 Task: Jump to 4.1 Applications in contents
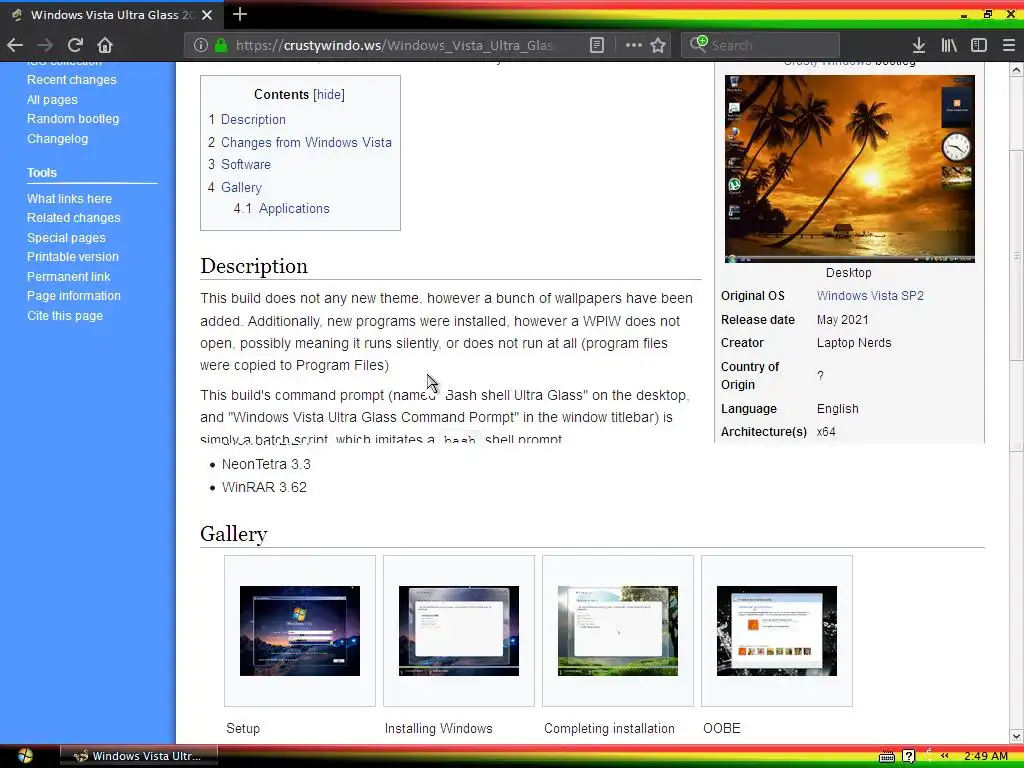(281, 208)
